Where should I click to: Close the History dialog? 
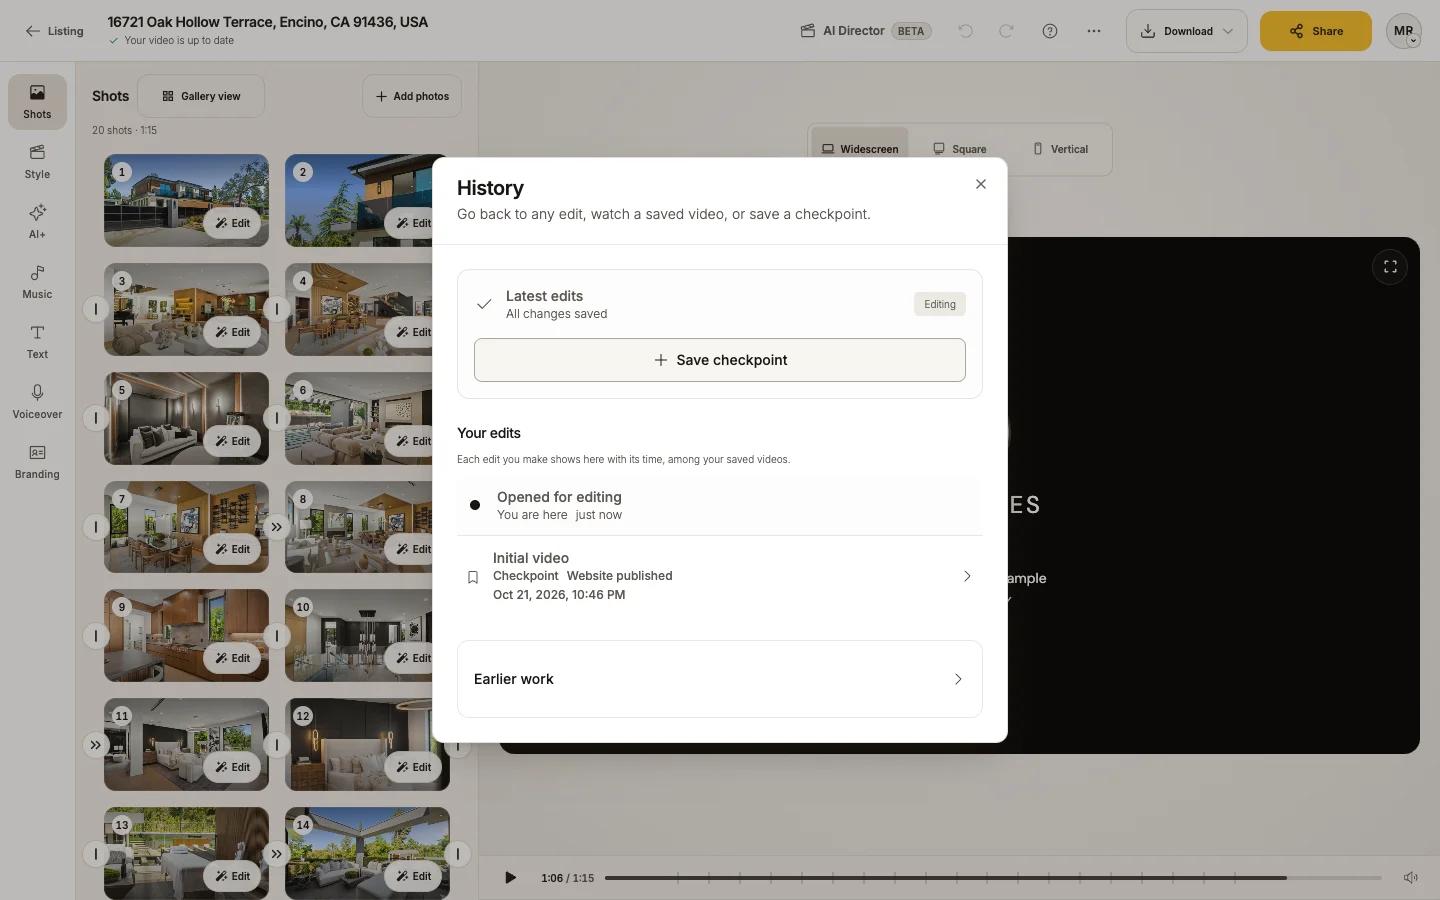pos(981,184)
